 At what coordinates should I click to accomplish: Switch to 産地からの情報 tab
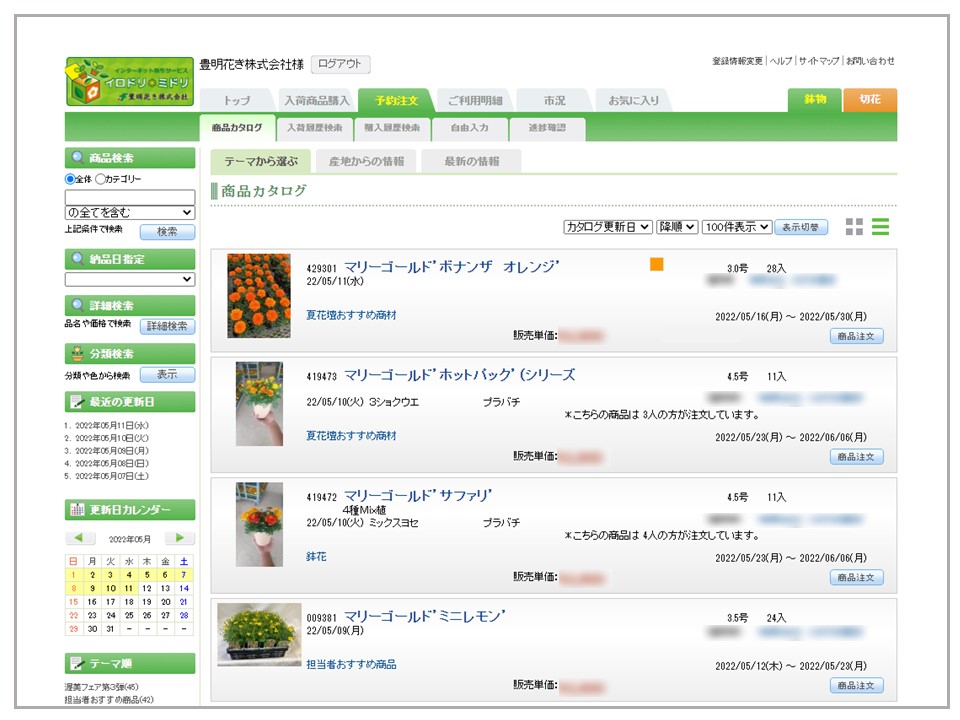point(366,161)
